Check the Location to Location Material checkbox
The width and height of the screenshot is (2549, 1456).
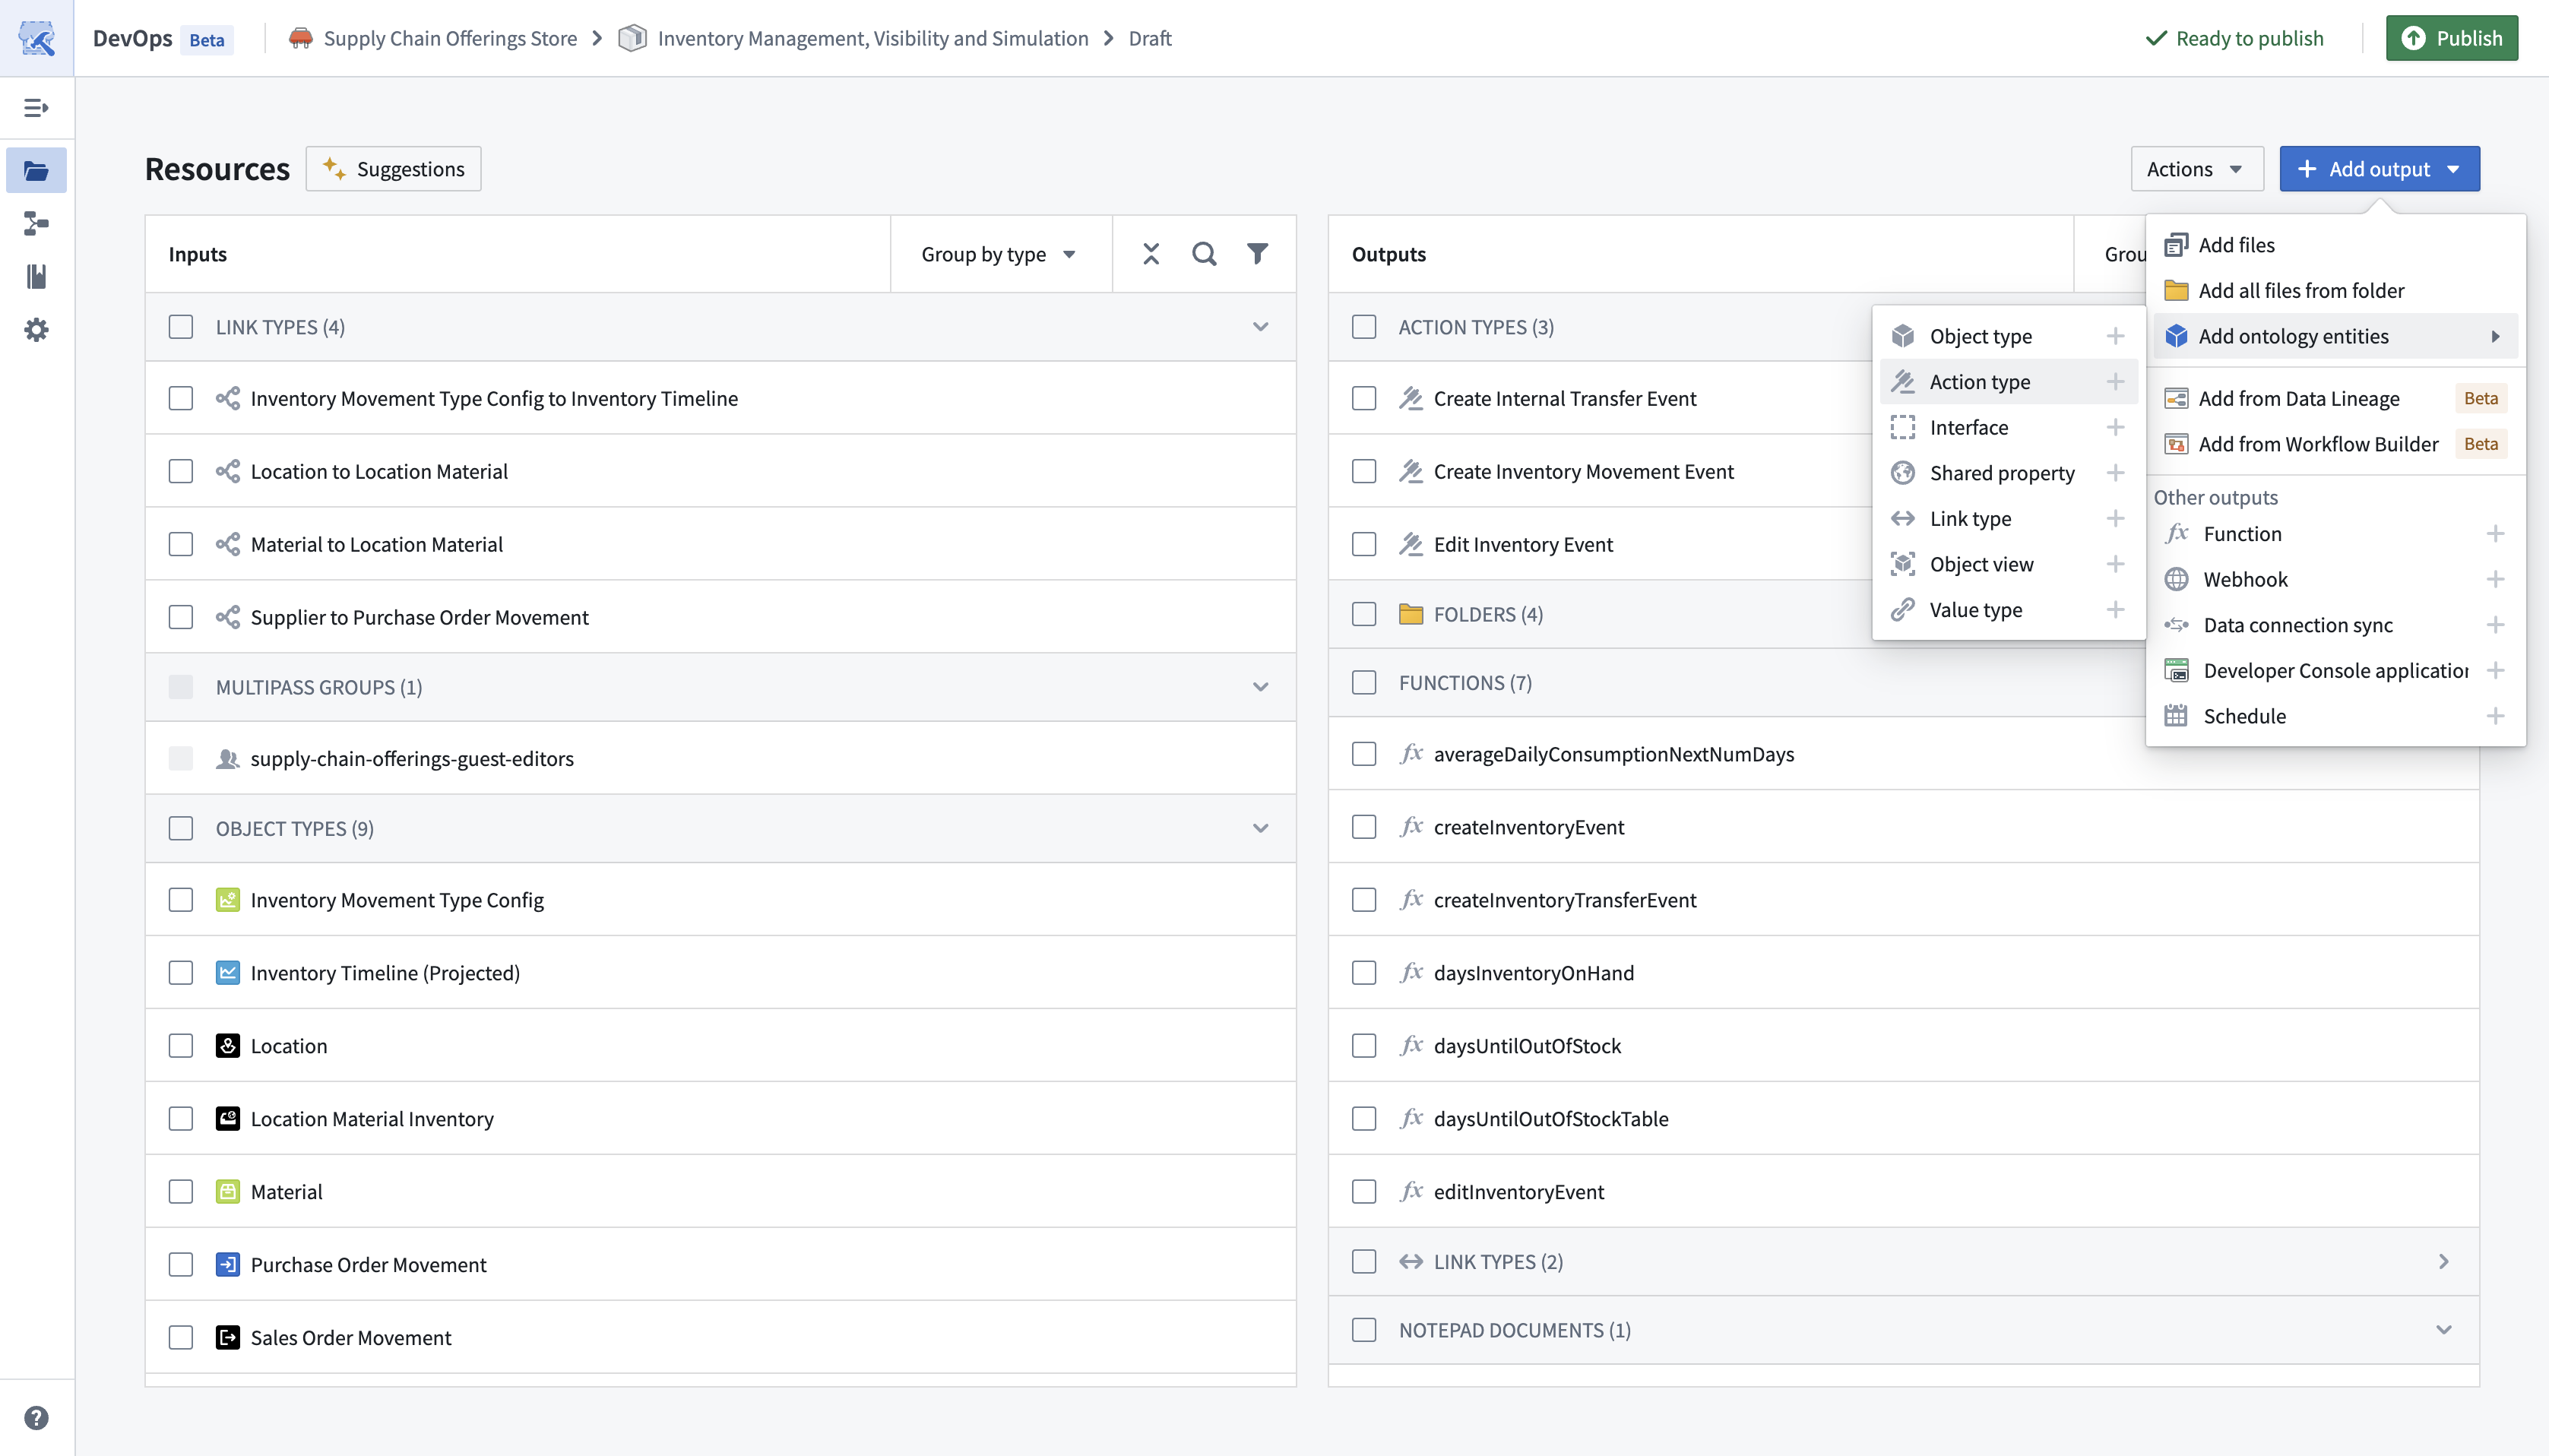point(181,471)
